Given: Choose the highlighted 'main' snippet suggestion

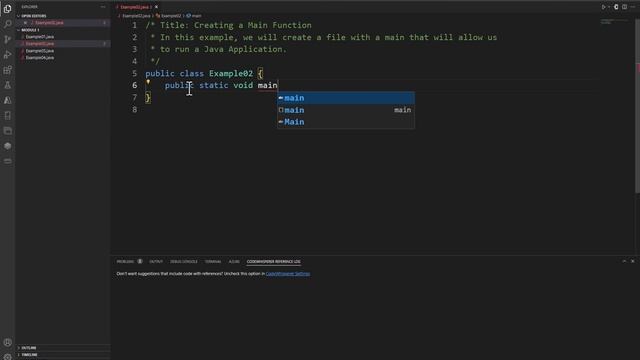Looking at the screenshot, I should 346,98.
